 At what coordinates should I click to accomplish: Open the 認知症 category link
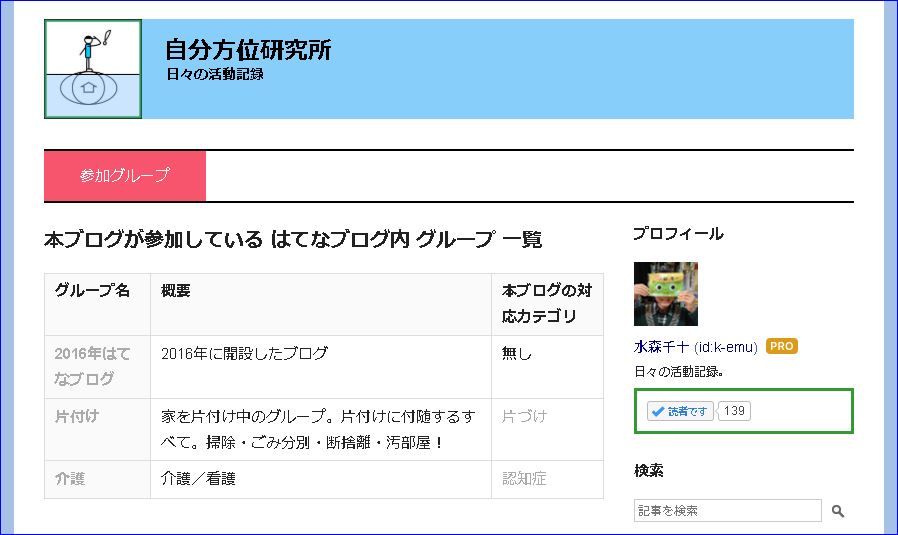[524, 478]
